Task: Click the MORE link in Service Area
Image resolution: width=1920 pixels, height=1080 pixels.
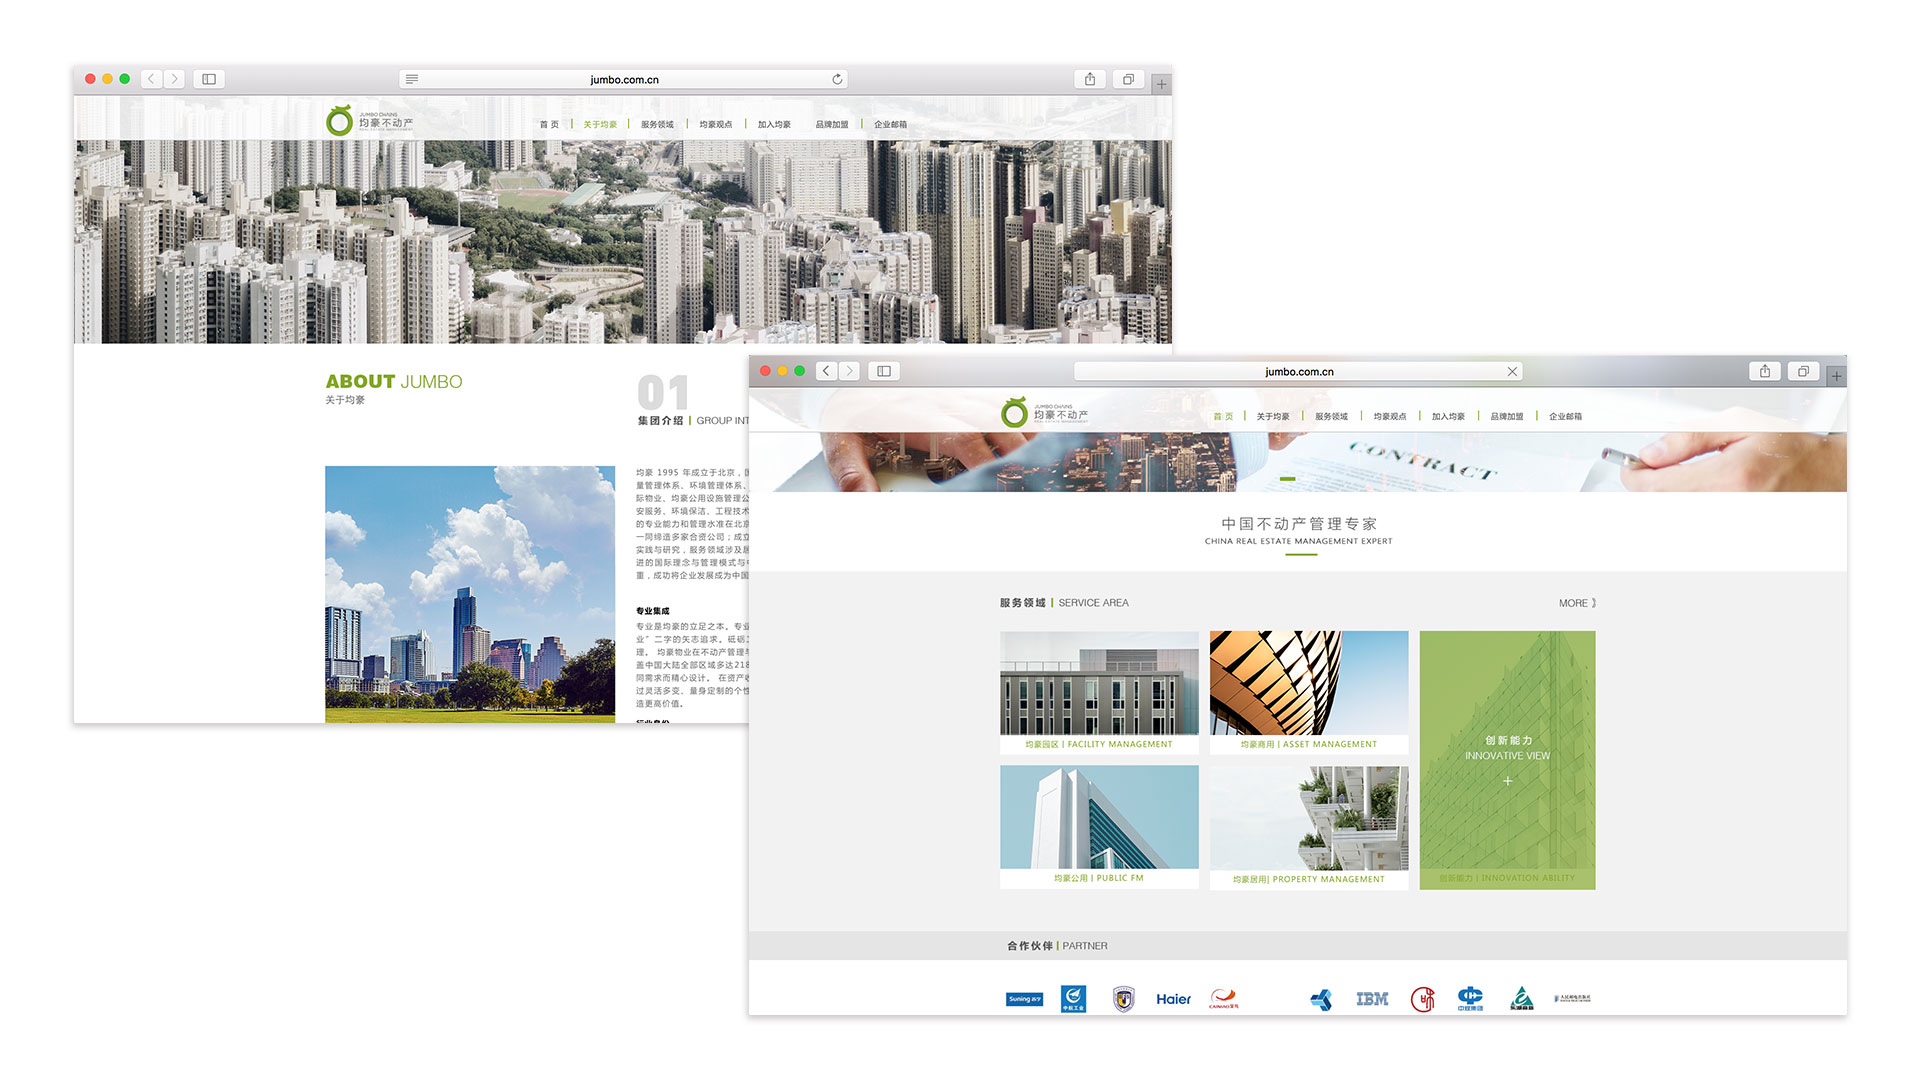Action: point(1577,603)
